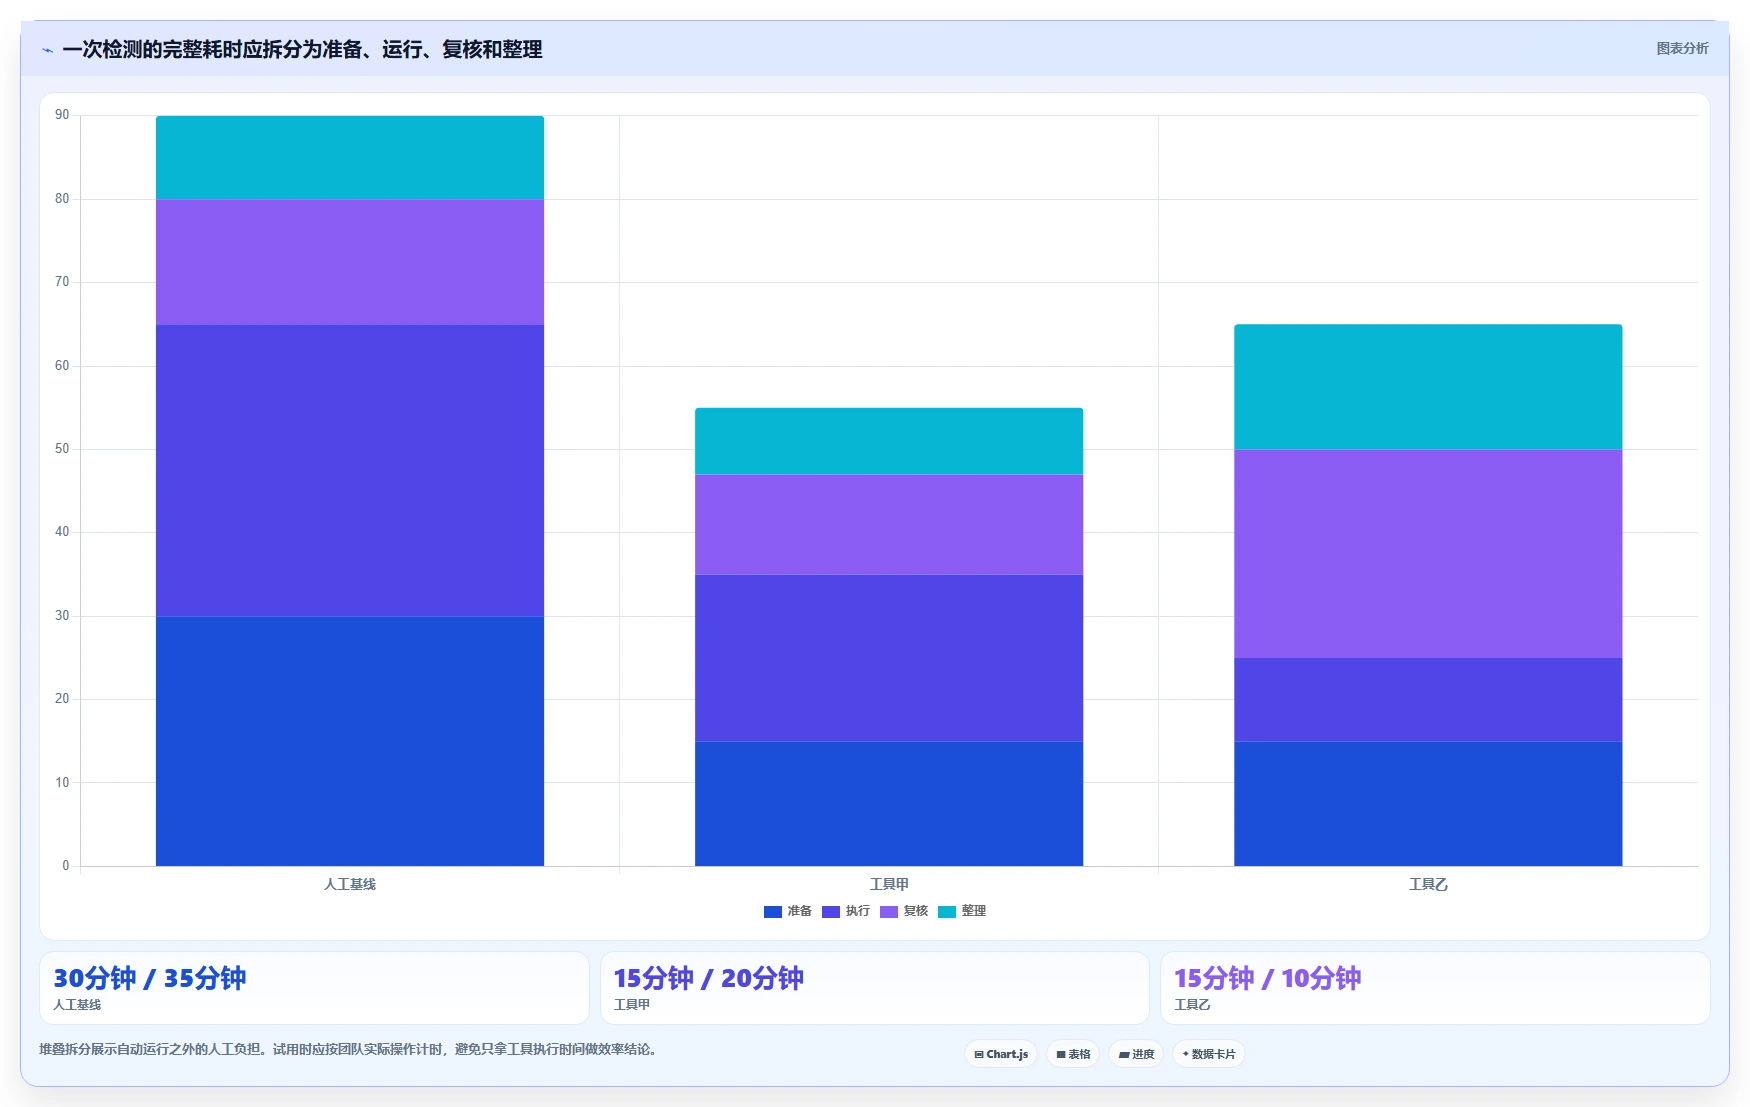Image resolution: width=1750 pixels, height=1107 pixels.
Task: Click the 表格 chip
Action: point(1073,1054)
